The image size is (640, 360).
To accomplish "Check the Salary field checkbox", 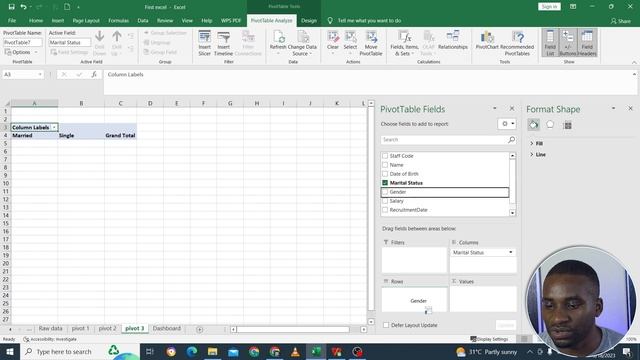I will pos(385,201).
